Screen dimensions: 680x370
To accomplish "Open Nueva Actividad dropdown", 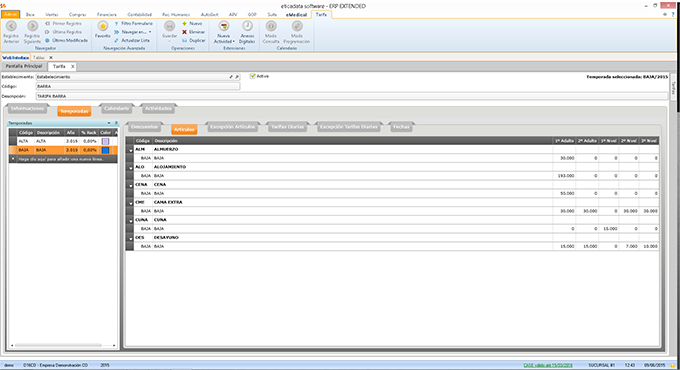I will 224,33.
